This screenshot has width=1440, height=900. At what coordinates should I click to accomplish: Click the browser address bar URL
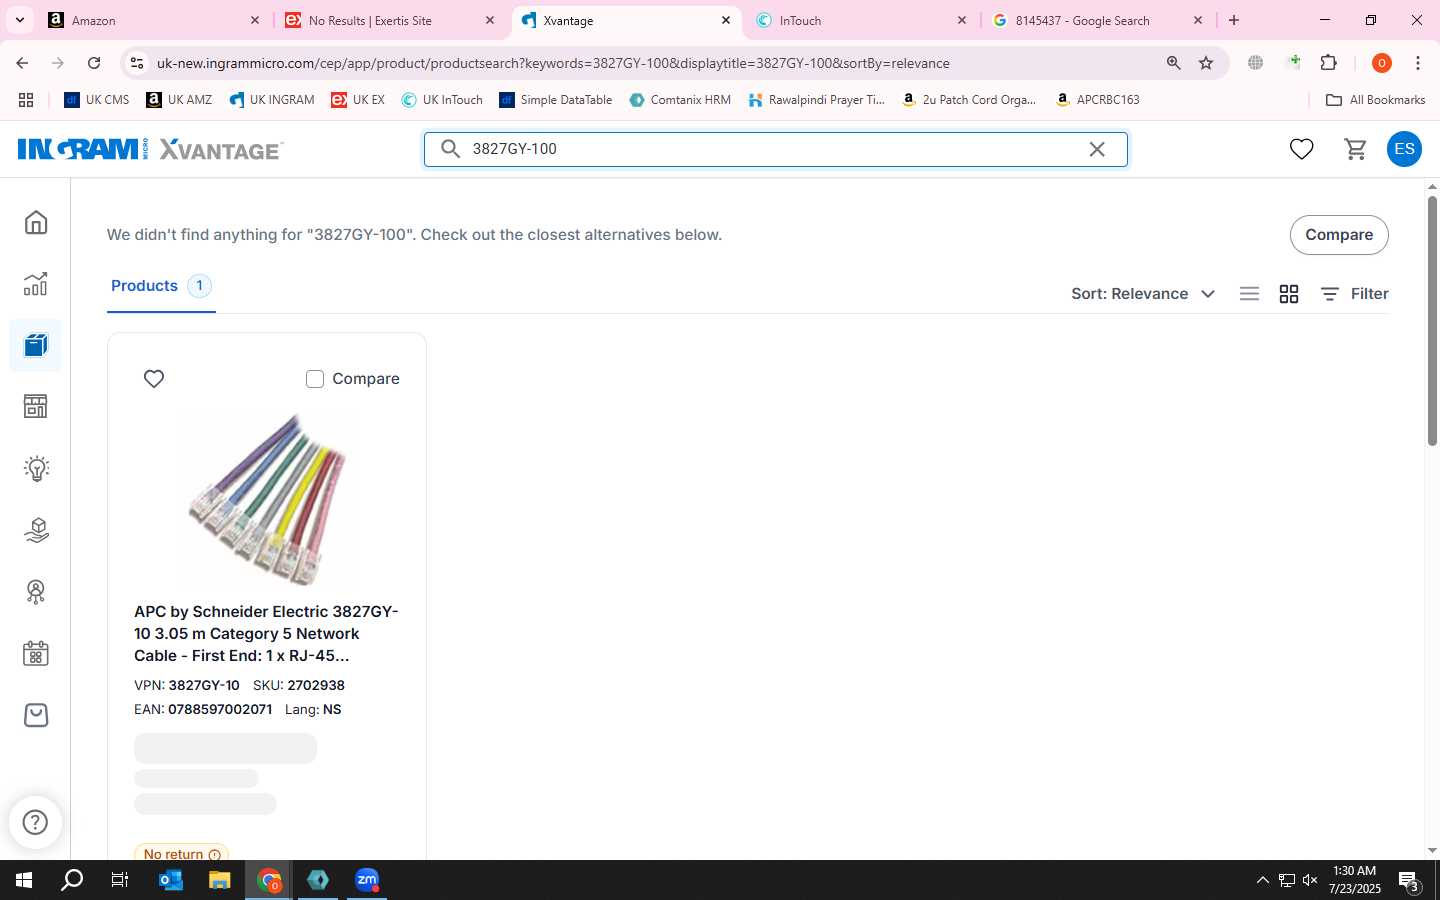point(553,63)
